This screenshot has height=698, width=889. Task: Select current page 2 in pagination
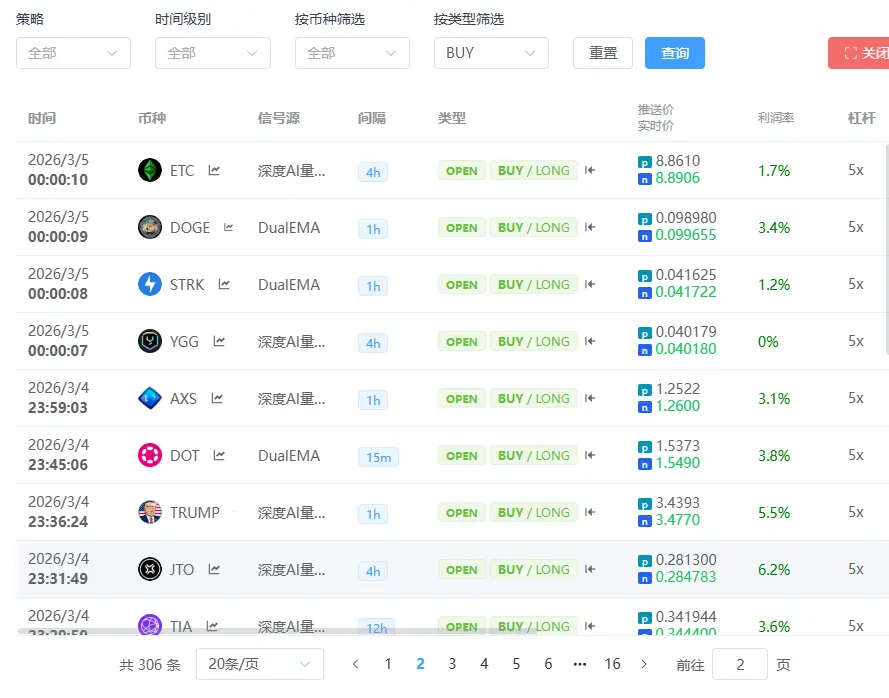click(x=420, y=664)
